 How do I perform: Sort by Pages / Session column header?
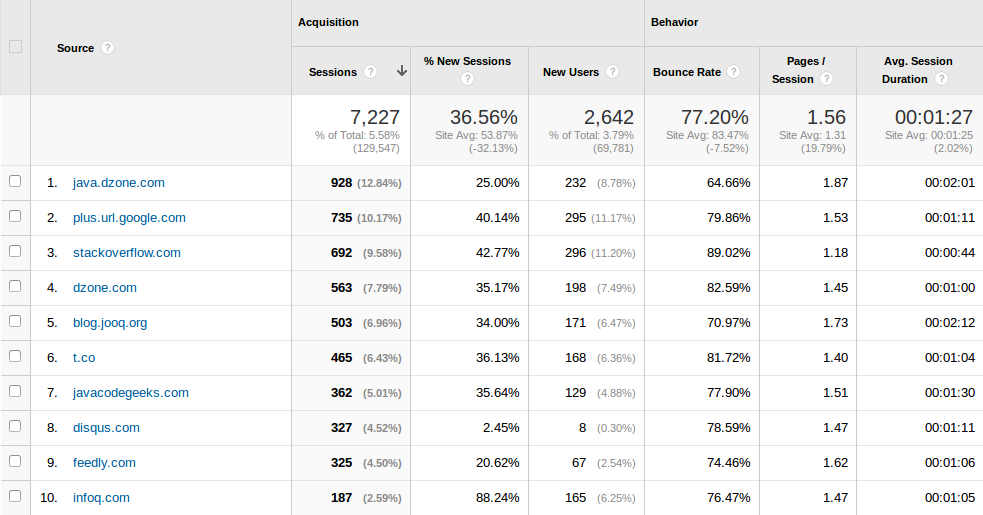coord(801,70)
